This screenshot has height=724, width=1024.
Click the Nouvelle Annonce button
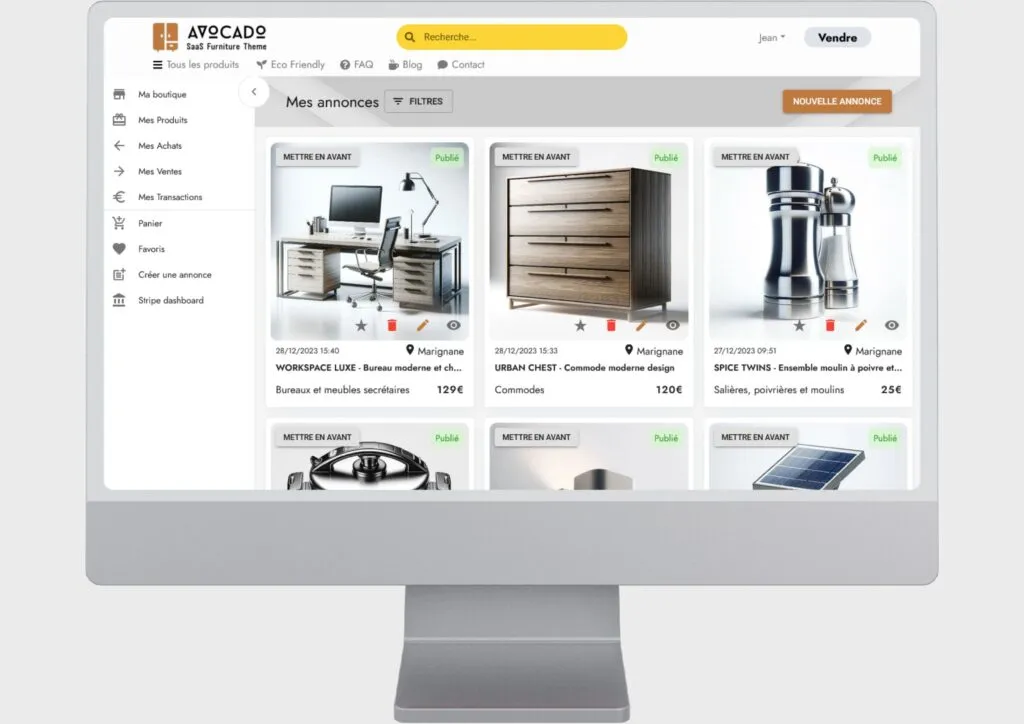coord(836,102)
